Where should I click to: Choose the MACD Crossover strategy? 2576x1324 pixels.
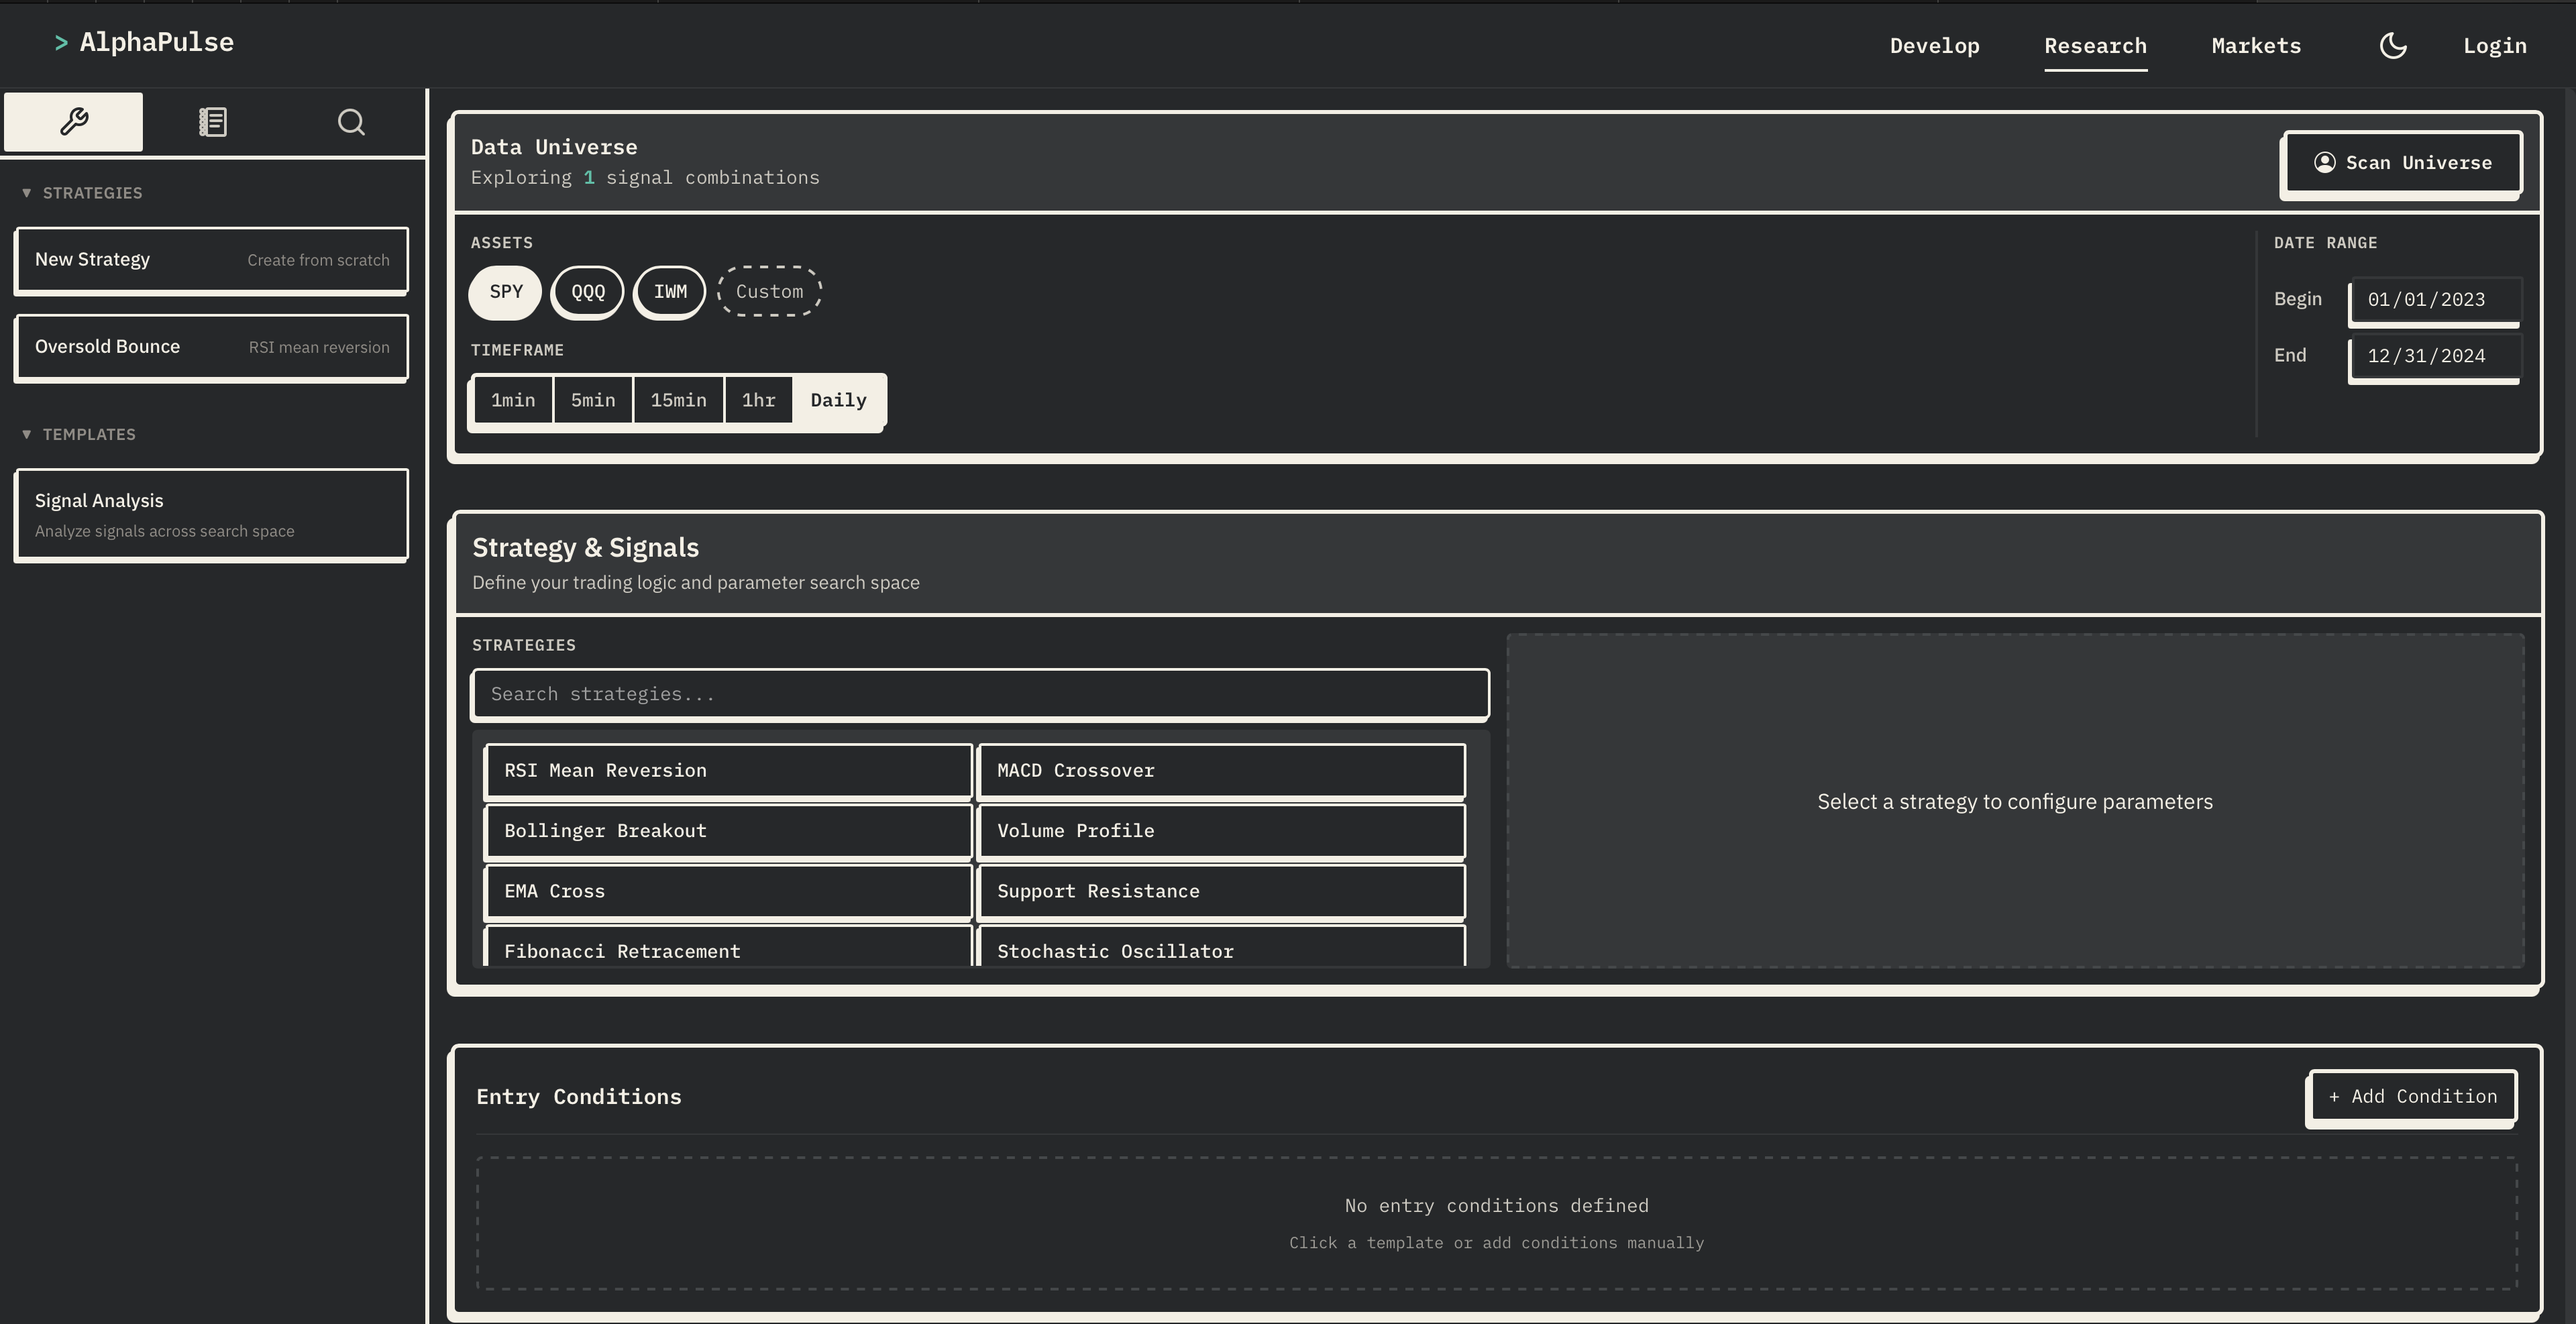[1221, 771]
